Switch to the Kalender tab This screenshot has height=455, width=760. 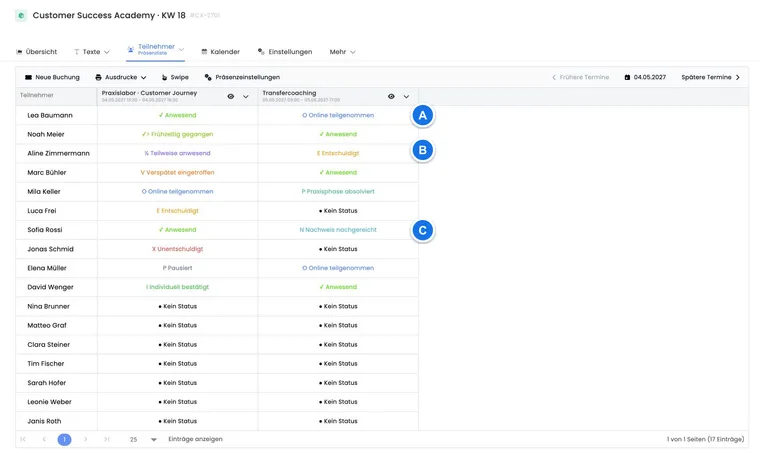point(221,52)
